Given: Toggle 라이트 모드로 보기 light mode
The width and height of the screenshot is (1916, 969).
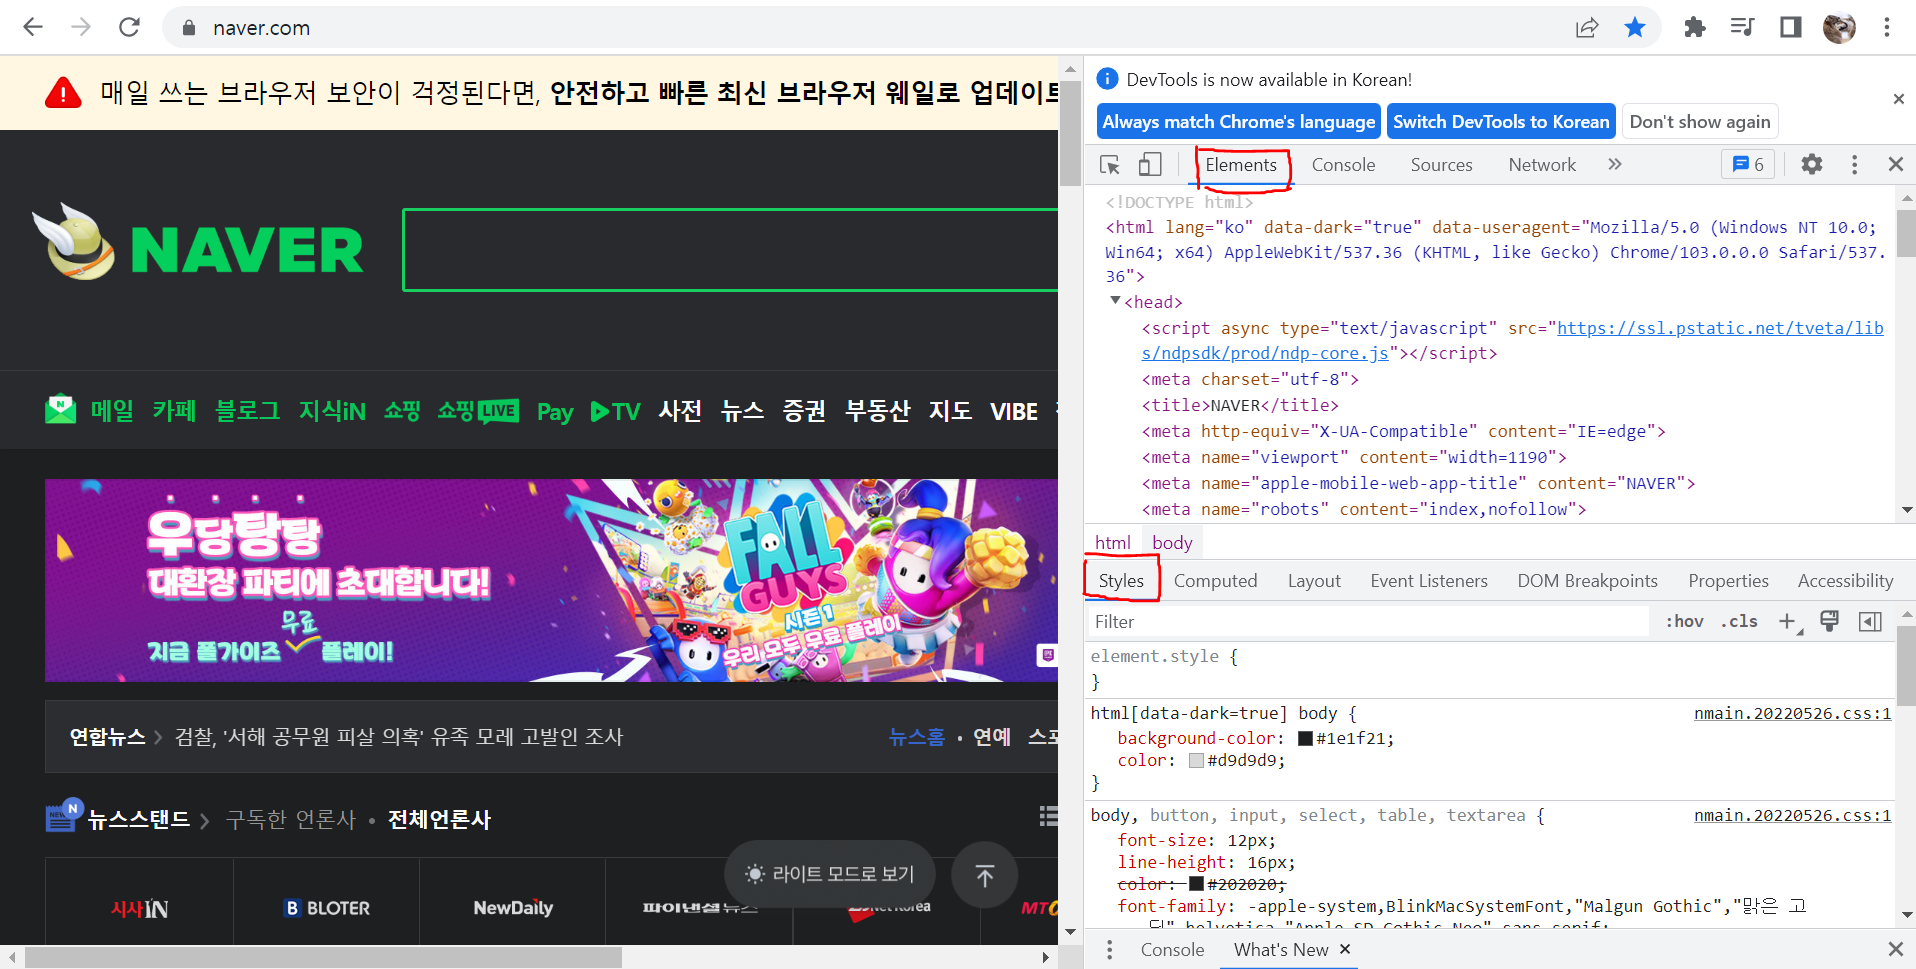Looking at the screenshot, I should pyautogui.click(x=830, y=874).
